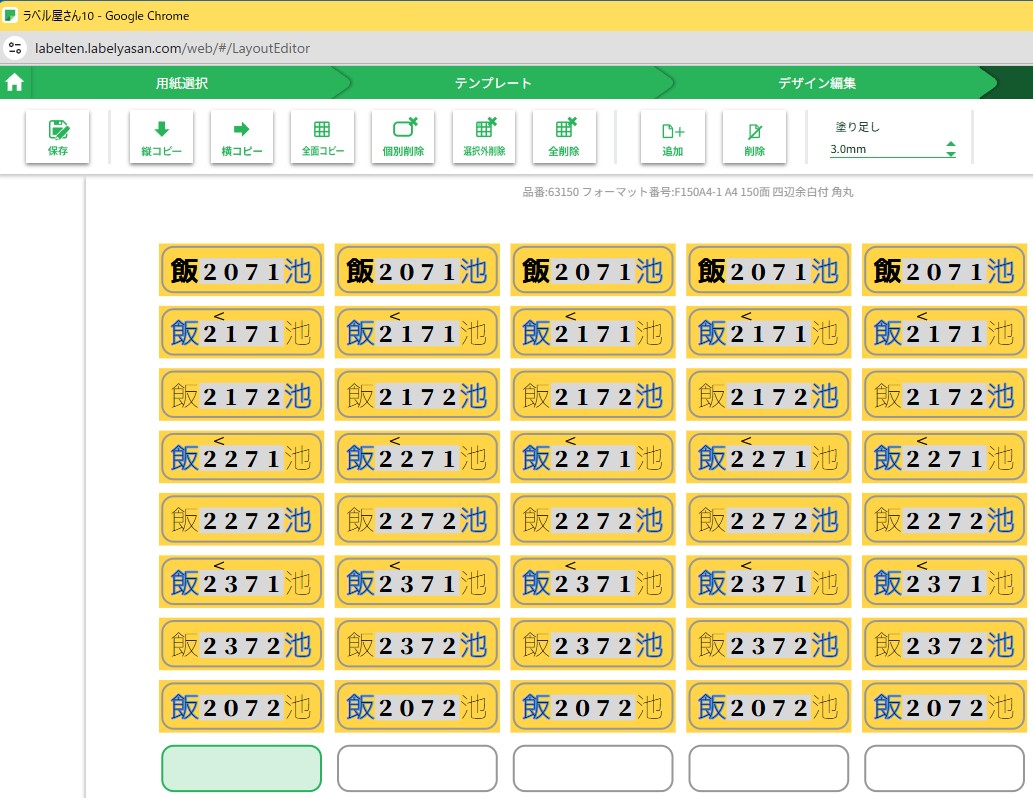
Task: Open the site info icon in address bar
Action: click(15, 48)
